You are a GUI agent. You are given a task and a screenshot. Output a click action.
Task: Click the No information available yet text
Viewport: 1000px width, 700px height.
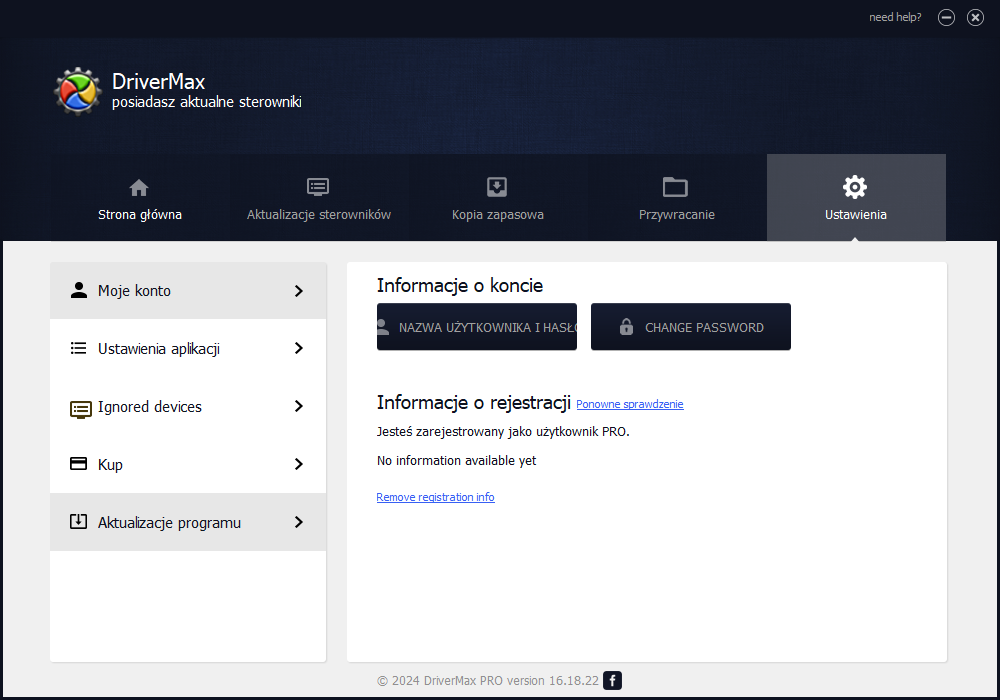(456, 460)
